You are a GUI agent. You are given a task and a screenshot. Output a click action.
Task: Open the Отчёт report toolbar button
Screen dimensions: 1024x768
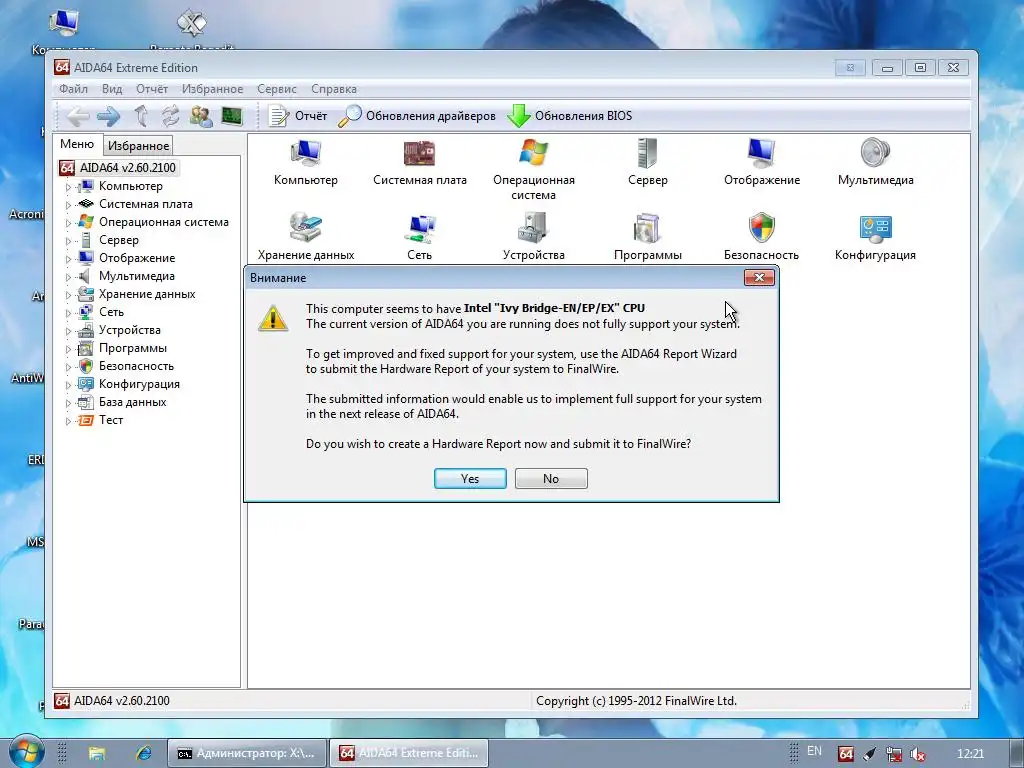(297, 116)
